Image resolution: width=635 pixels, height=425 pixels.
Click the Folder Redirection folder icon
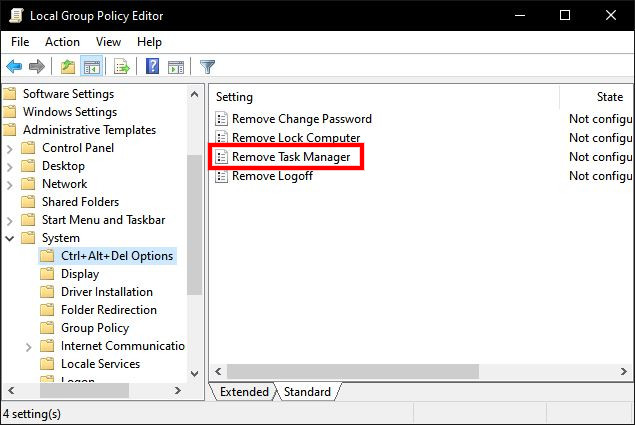click(x=47, y=310)
